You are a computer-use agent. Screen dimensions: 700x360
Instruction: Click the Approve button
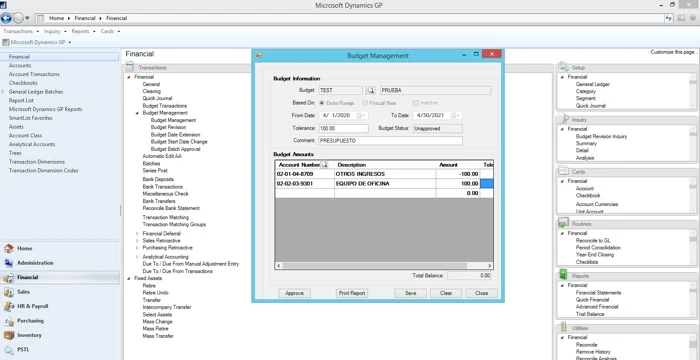[x=295, y=293]
